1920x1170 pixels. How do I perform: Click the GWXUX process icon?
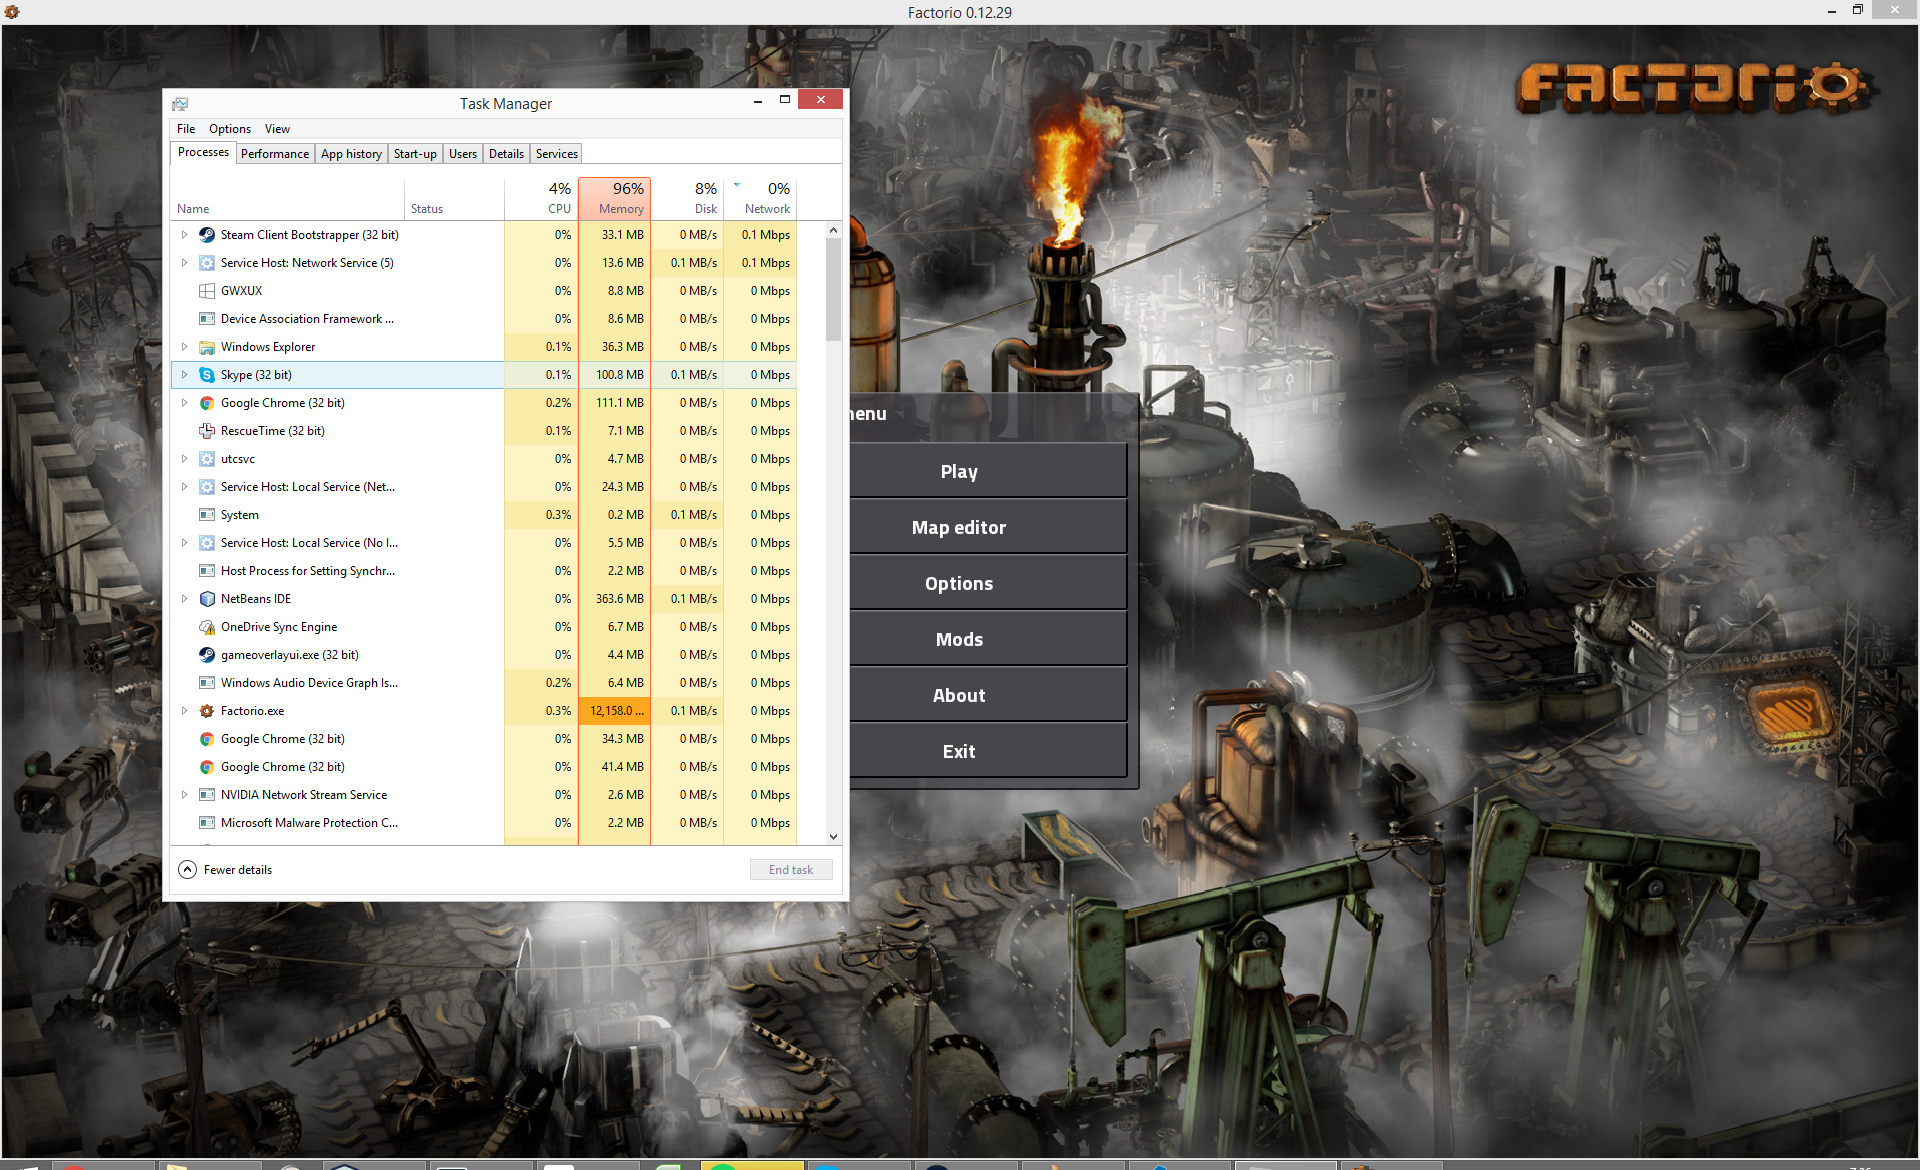click(207, 291)
